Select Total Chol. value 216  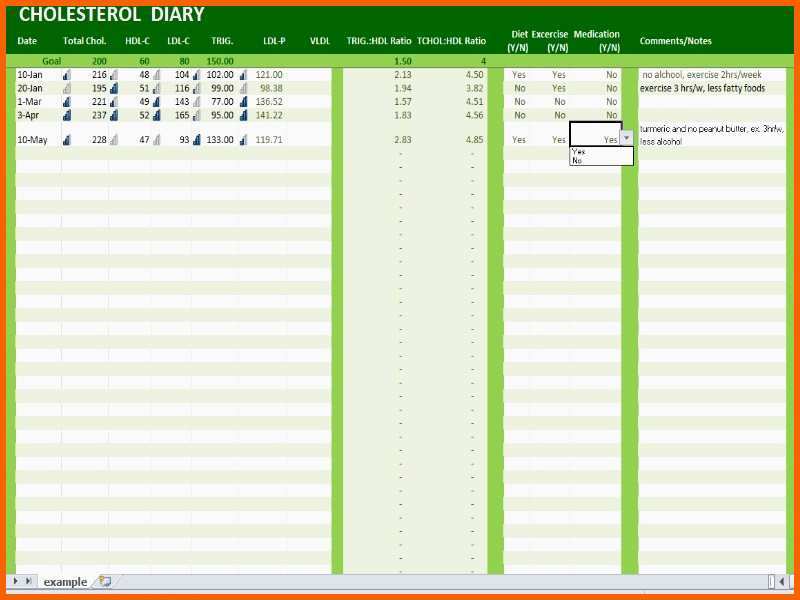(x=99, y=75)
